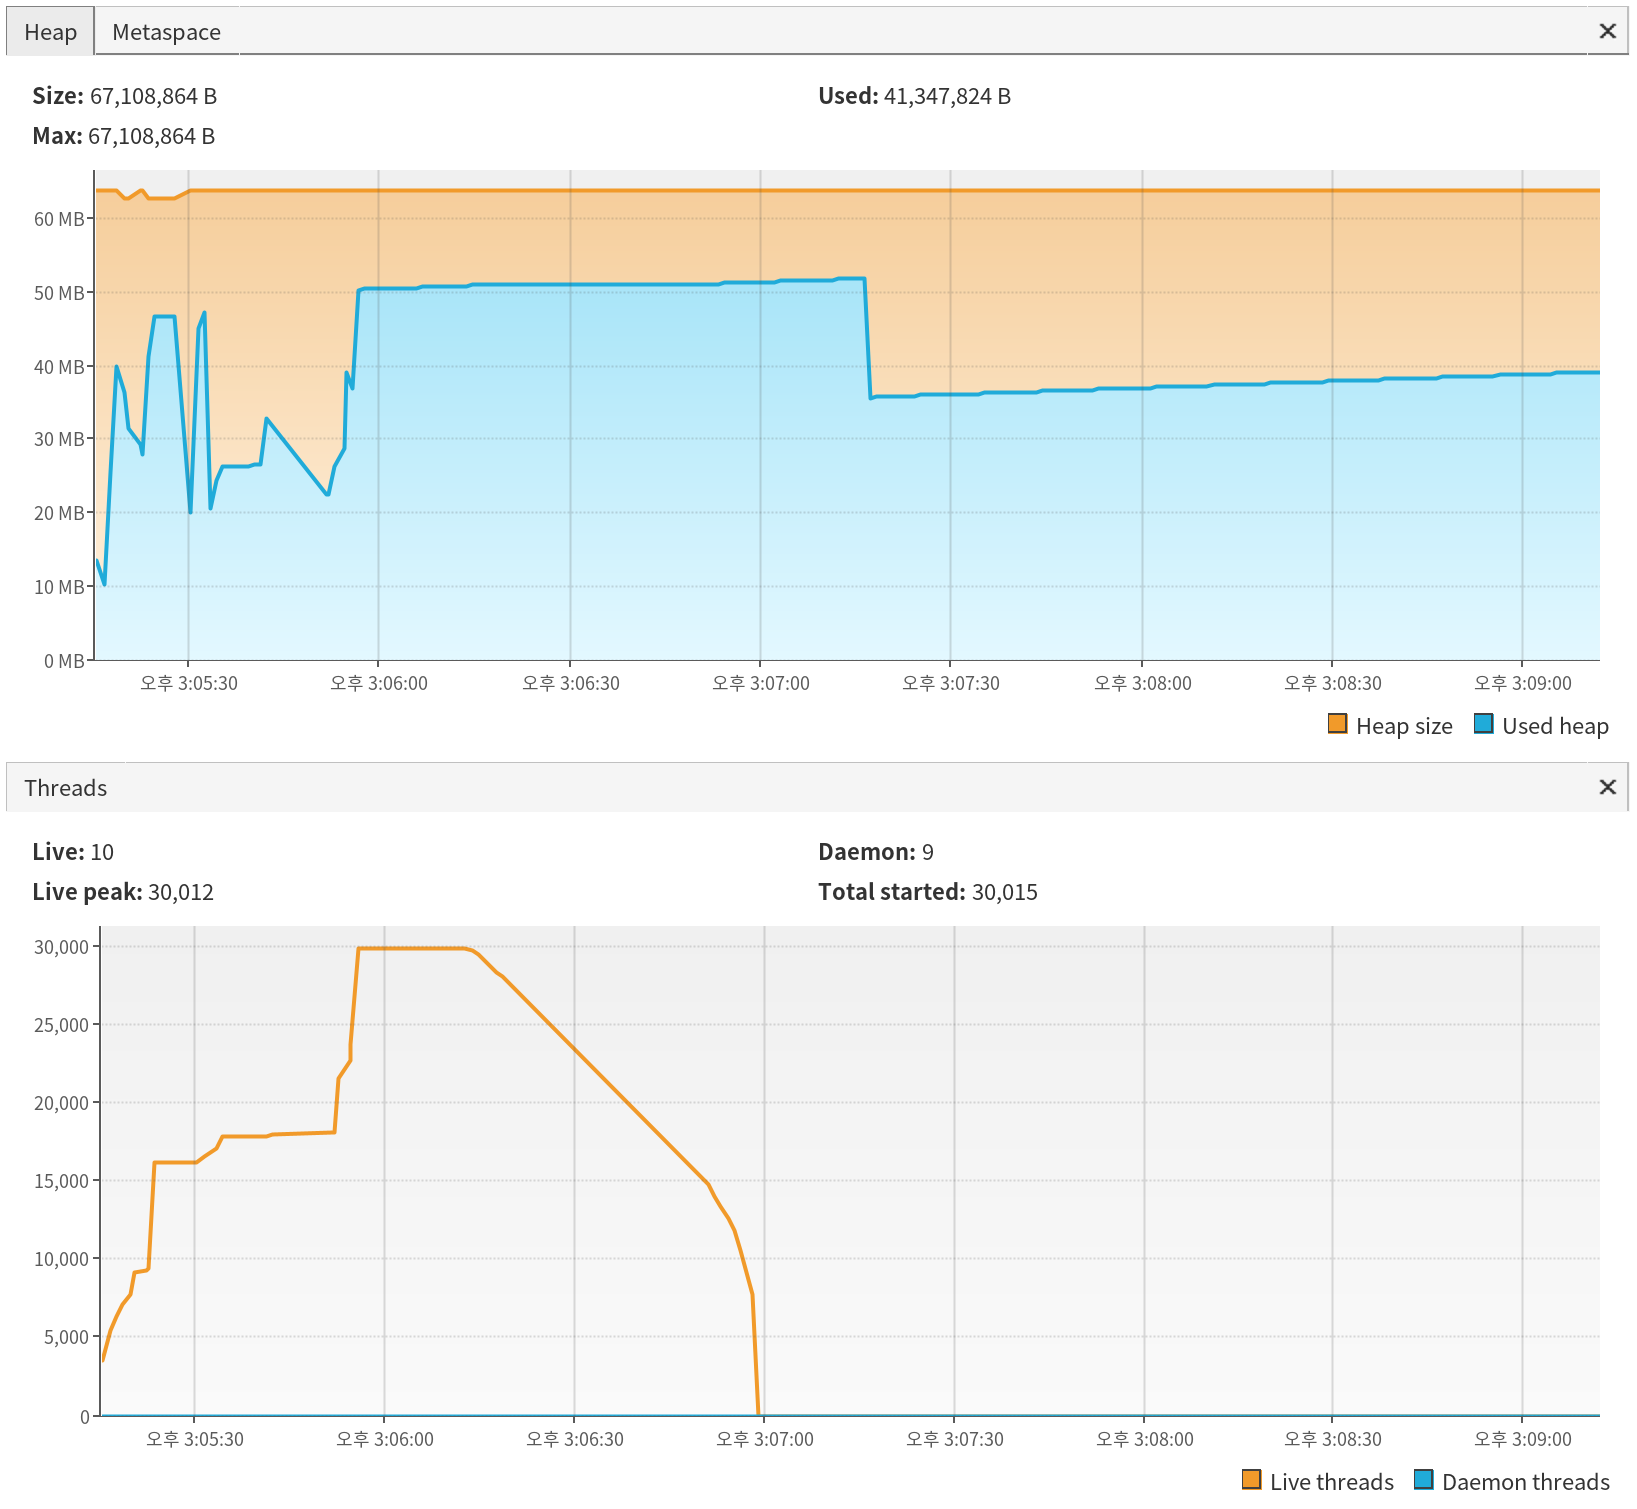Click the 30,000 threads axis label
1637x1509 pixels.
click(62, 947)
